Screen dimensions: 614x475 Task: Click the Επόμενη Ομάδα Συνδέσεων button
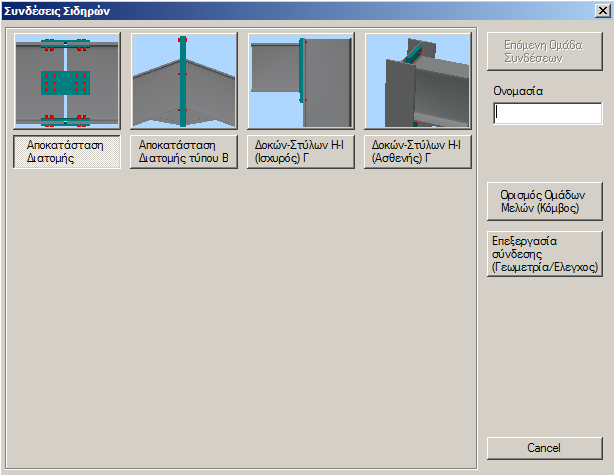point(545,51)
